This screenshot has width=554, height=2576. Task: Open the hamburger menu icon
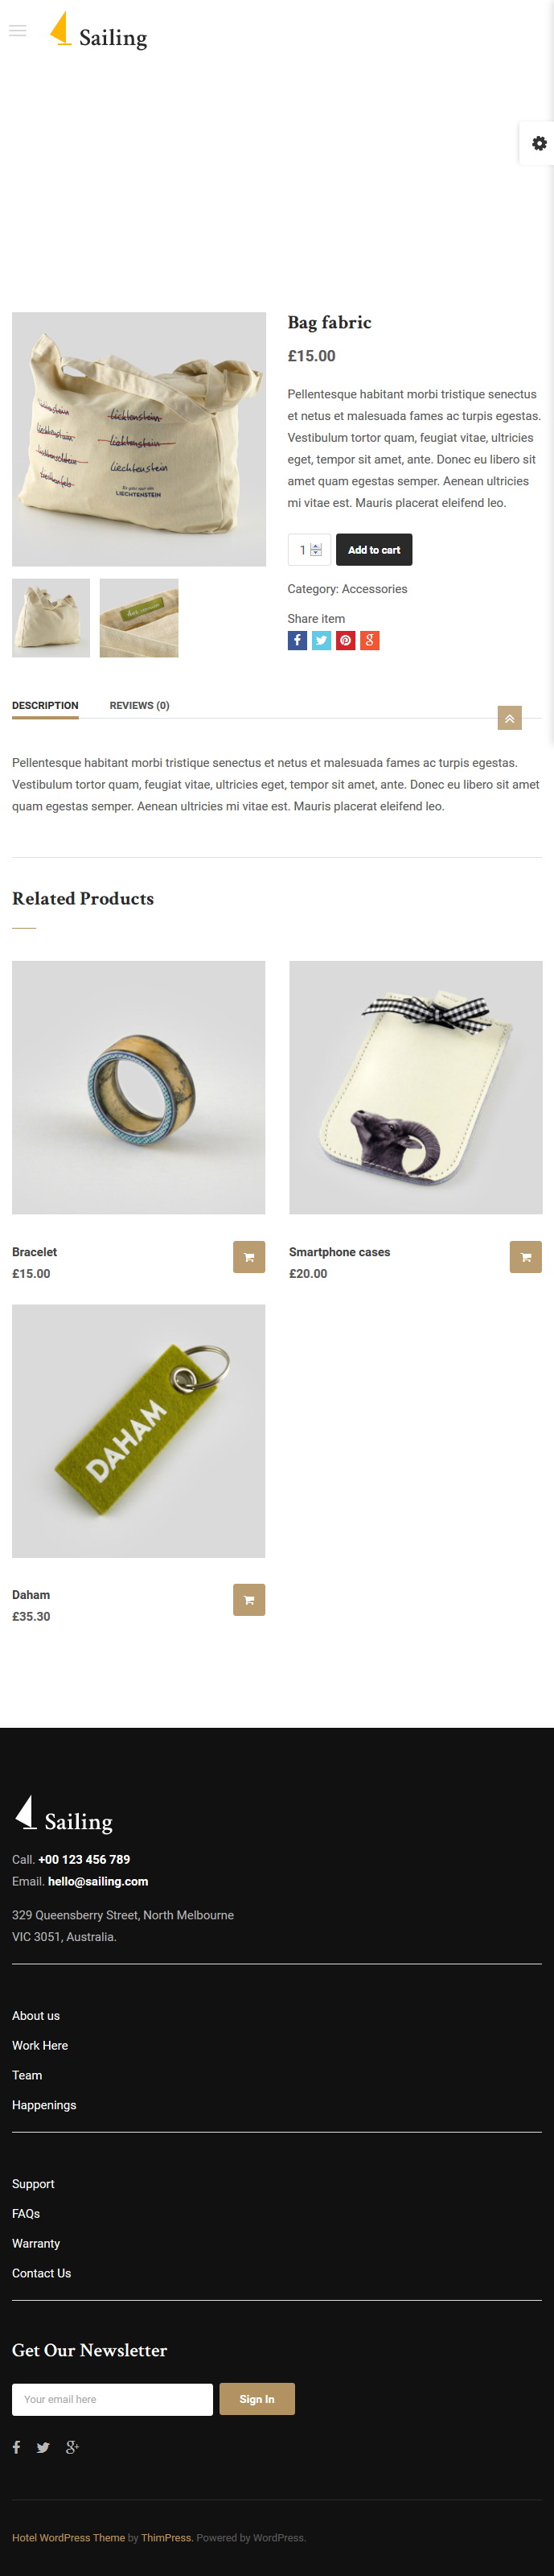coord(17,31)
